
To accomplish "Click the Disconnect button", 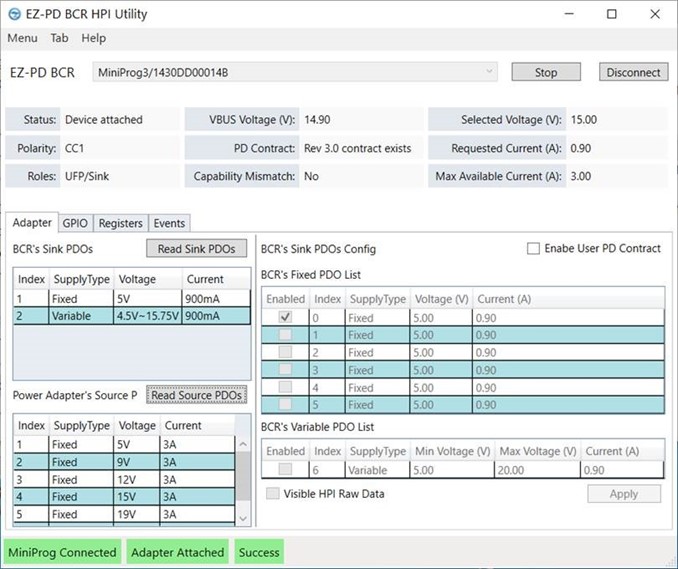I will point(633,72).
